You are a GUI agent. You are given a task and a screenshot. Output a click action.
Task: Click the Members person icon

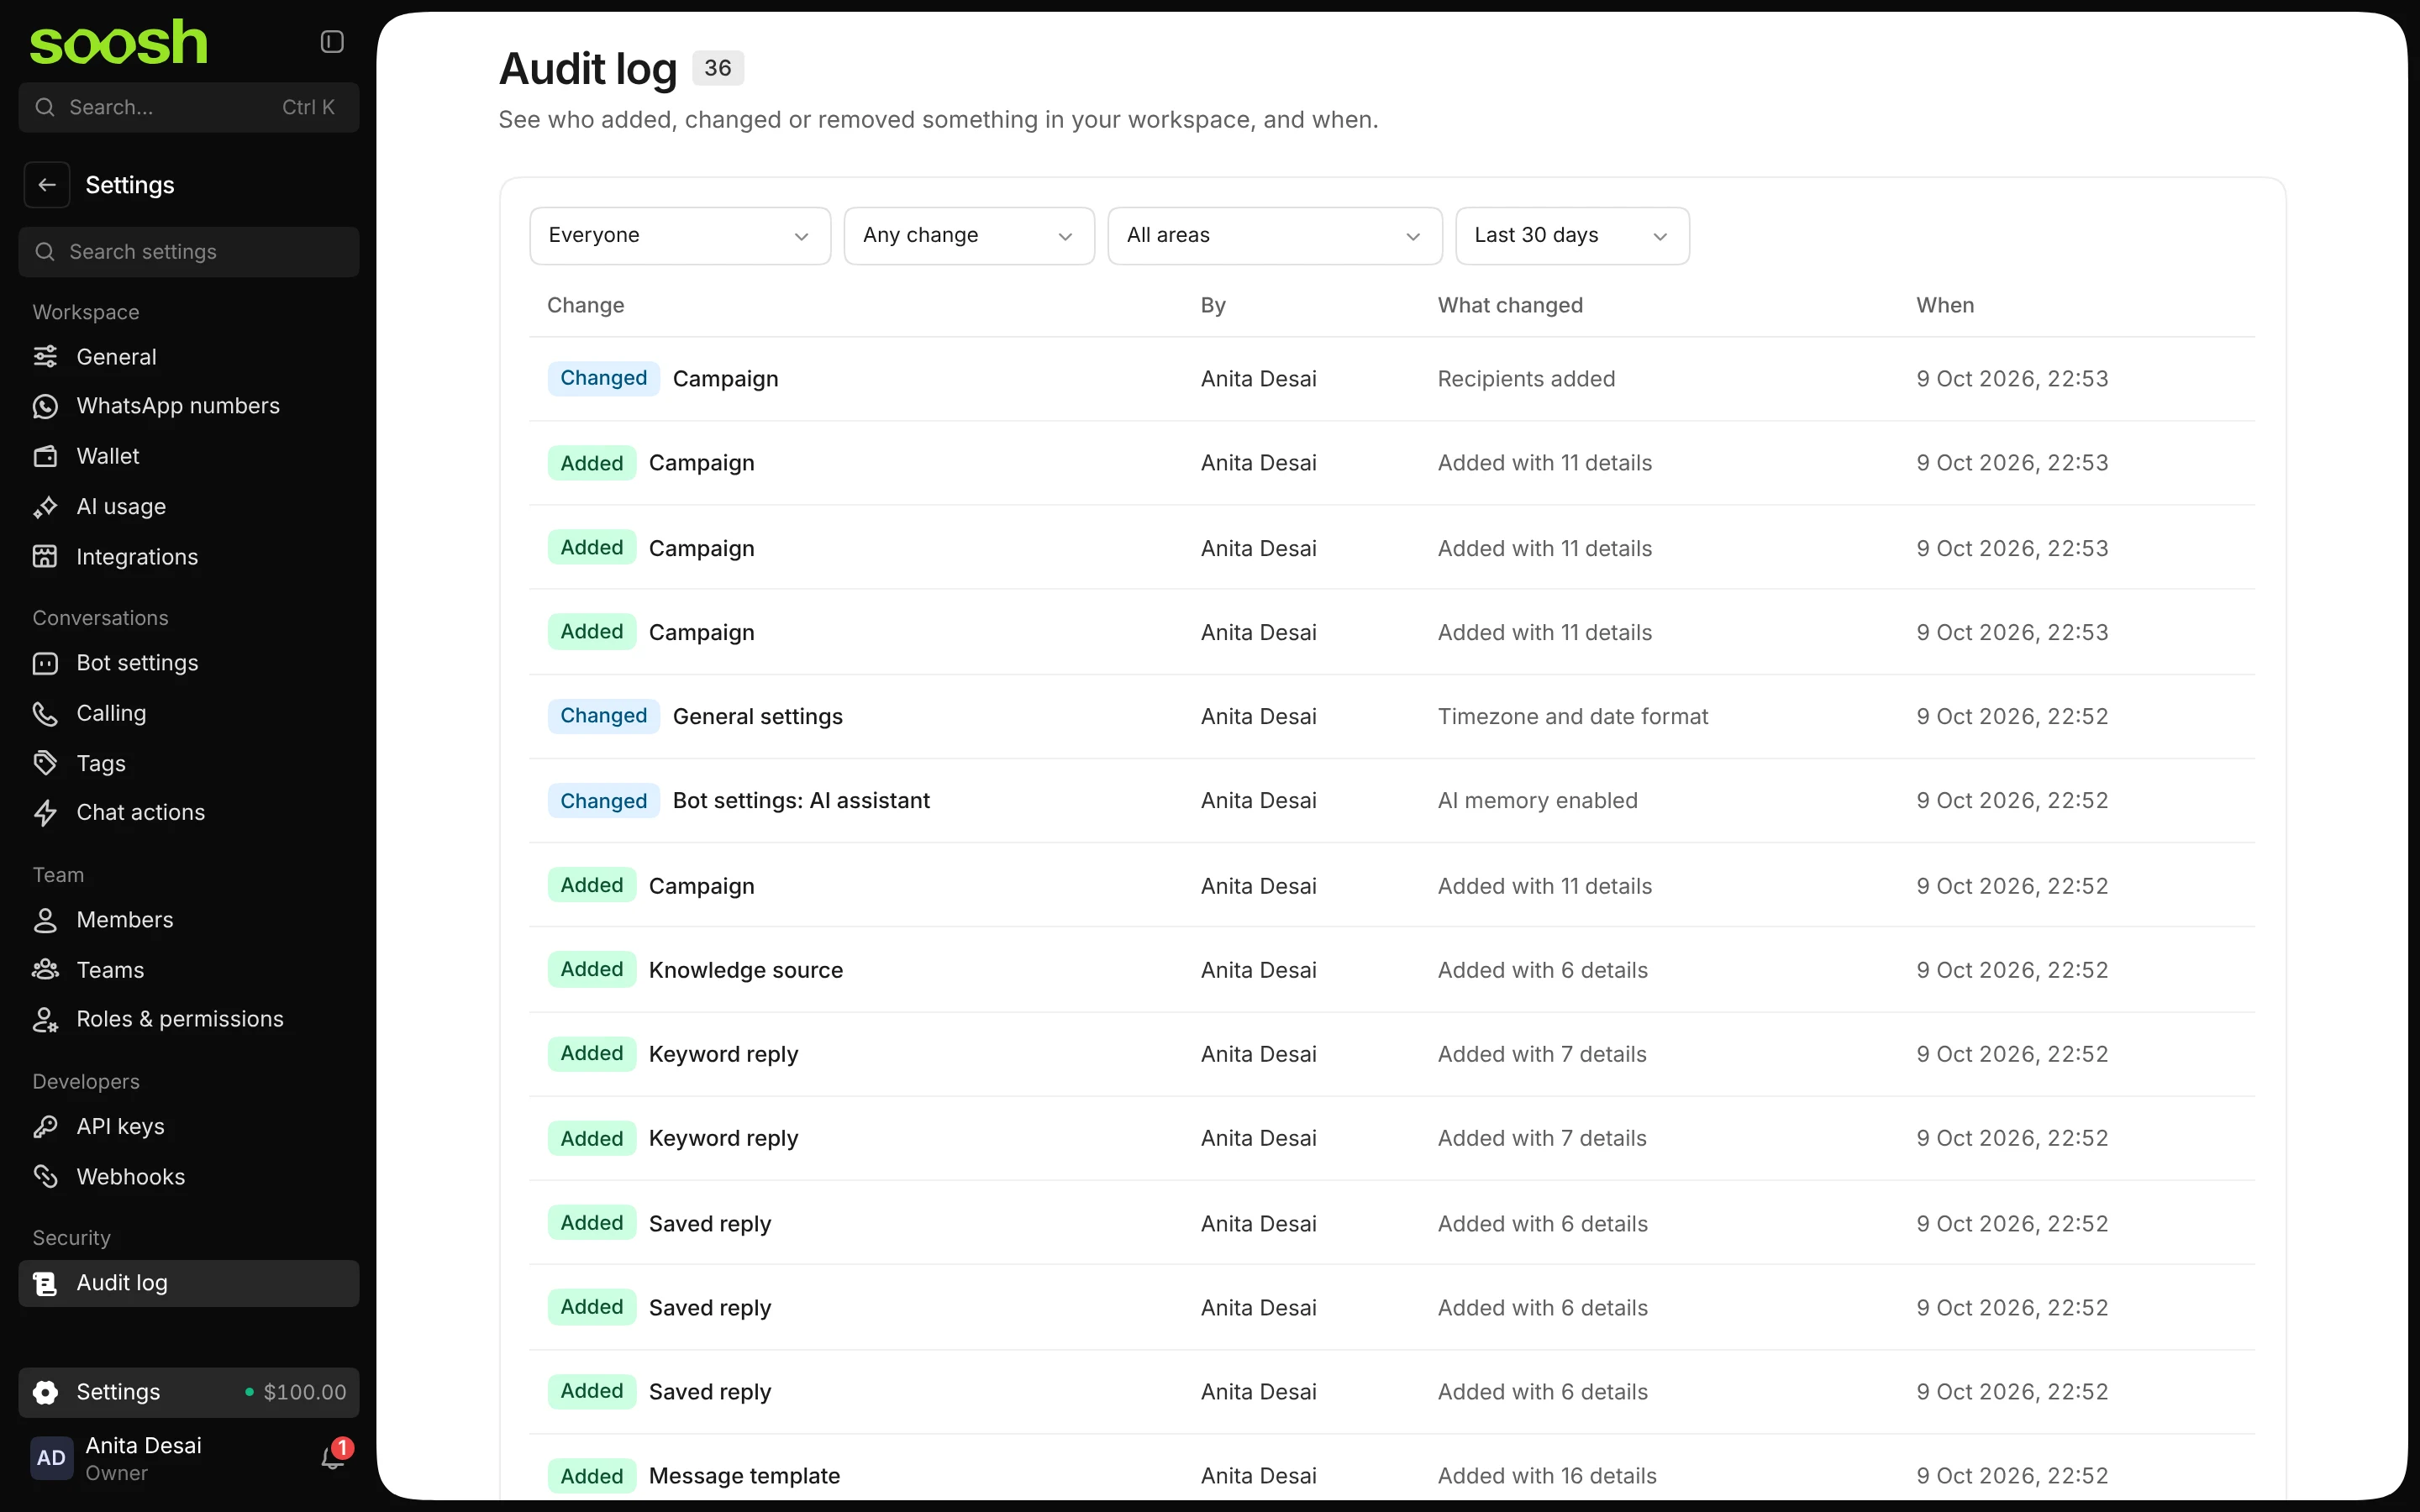45,920
